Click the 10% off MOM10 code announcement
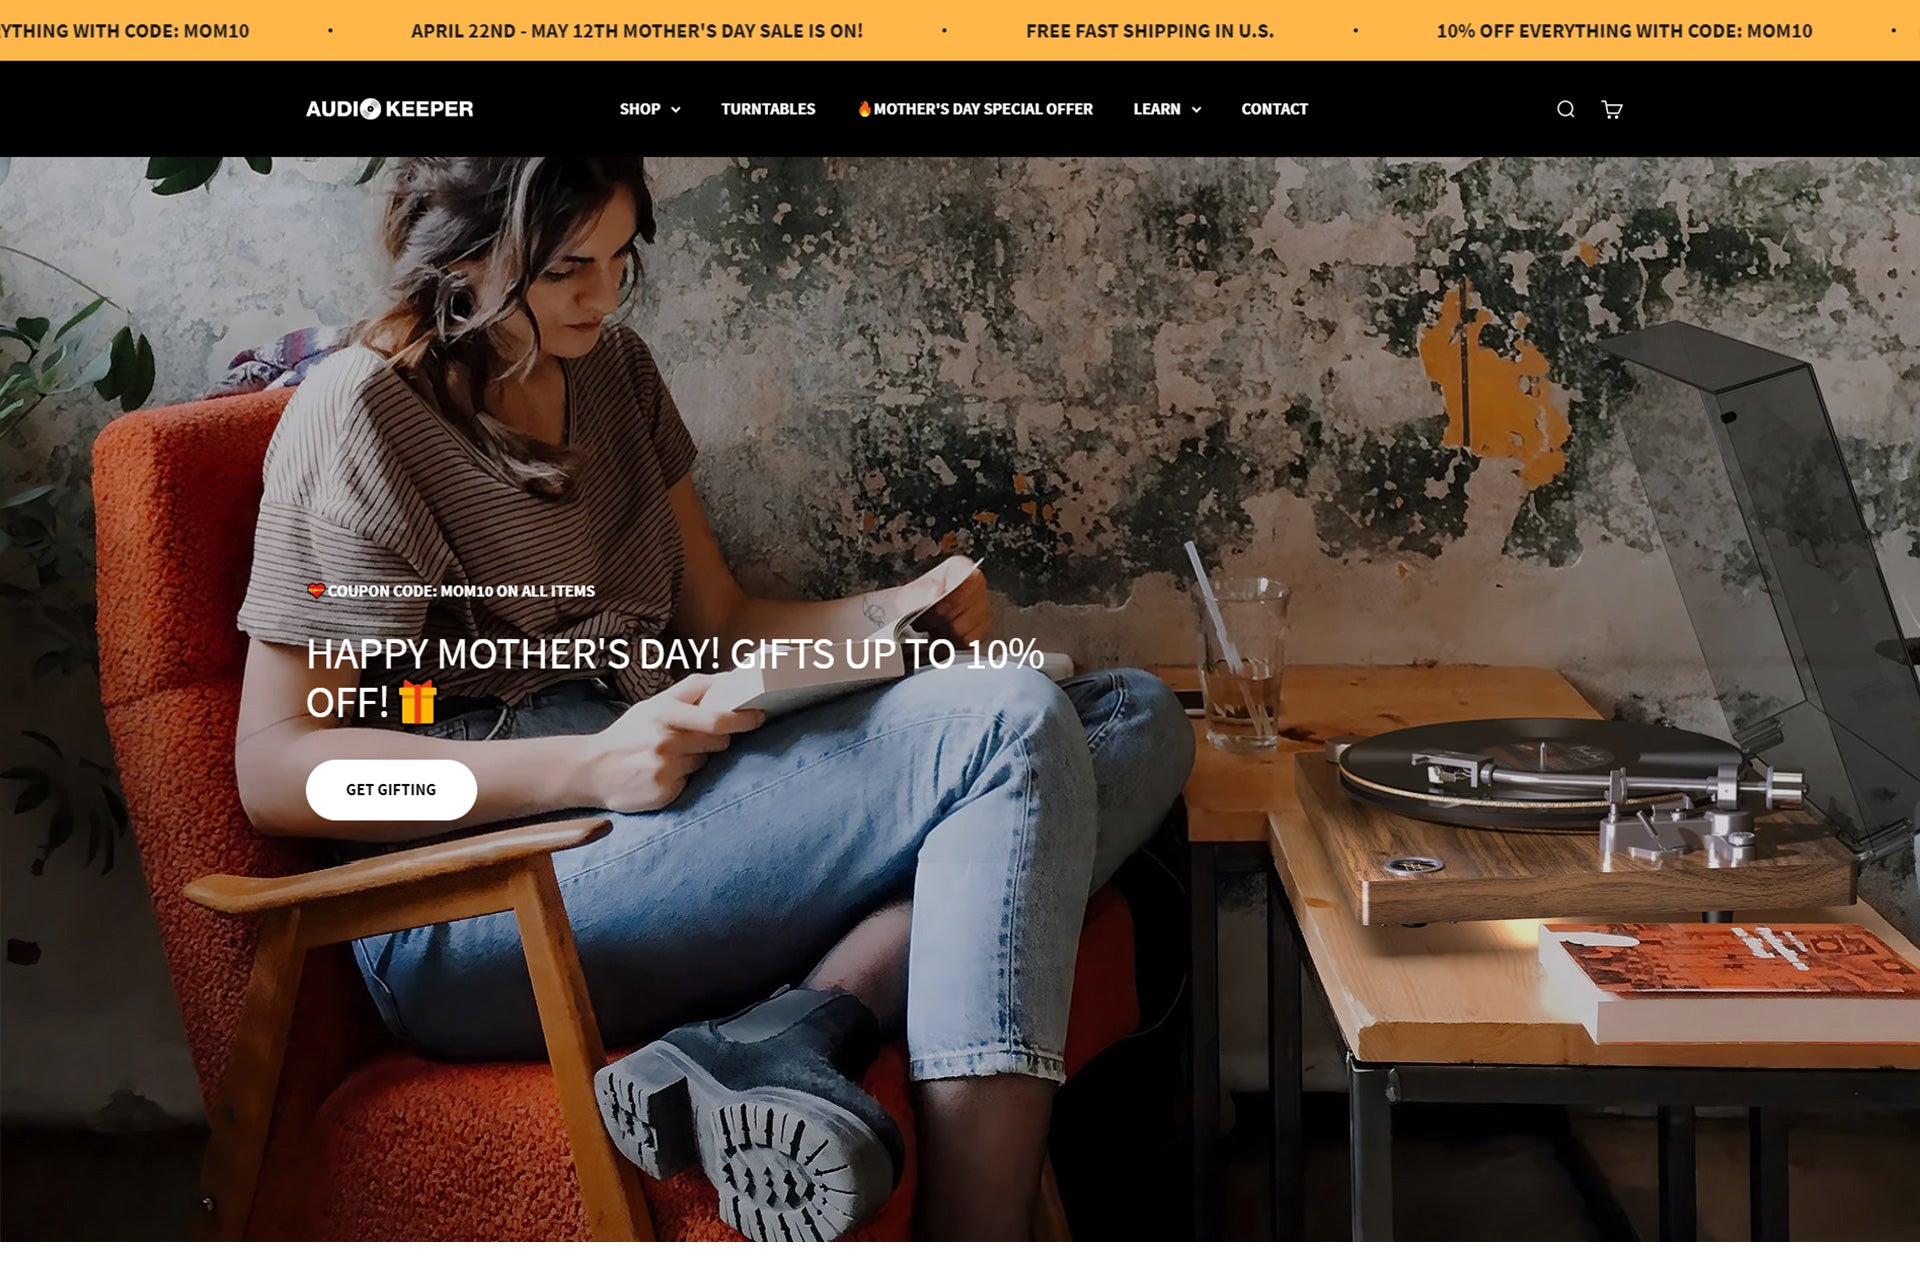 pos(1624,31)
